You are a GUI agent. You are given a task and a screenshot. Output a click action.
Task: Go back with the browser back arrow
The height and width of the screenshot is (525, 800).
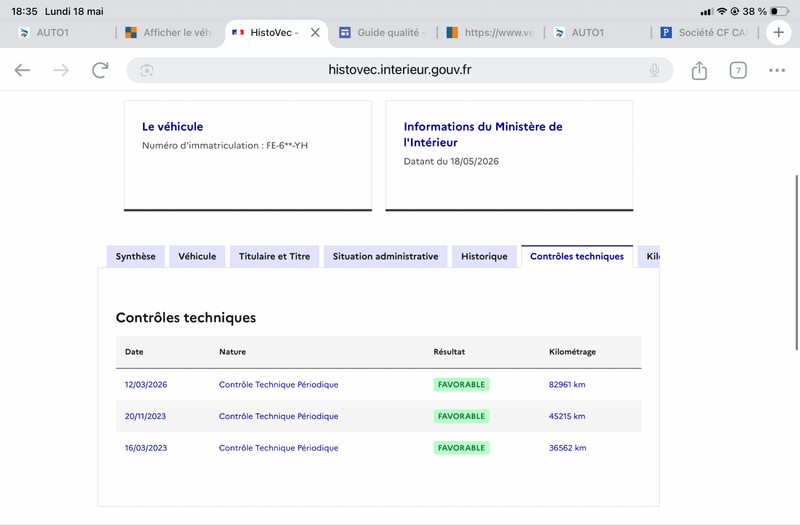point(22,70)
